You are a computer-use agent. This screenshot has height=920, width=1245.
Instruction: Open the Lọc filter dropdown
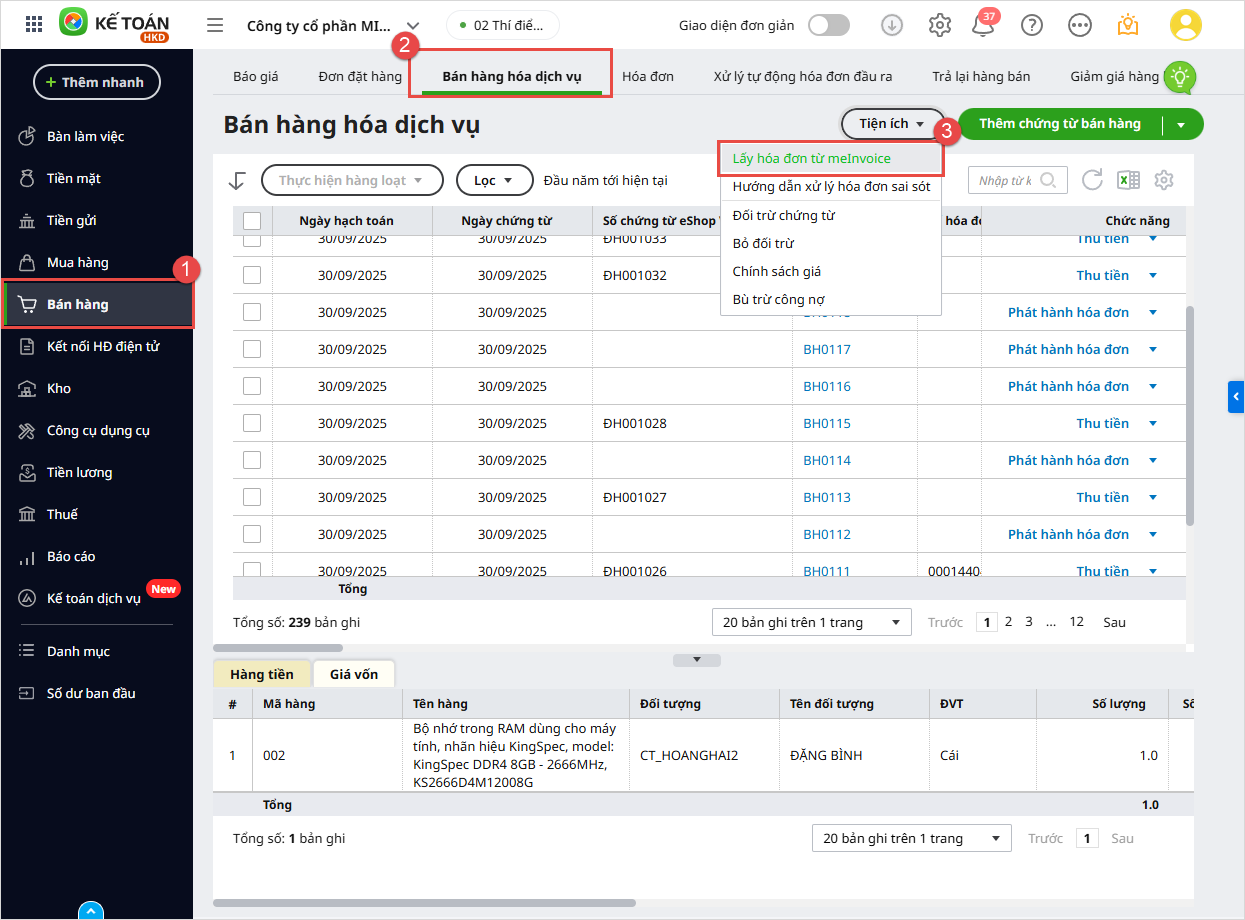click(493, 180)
